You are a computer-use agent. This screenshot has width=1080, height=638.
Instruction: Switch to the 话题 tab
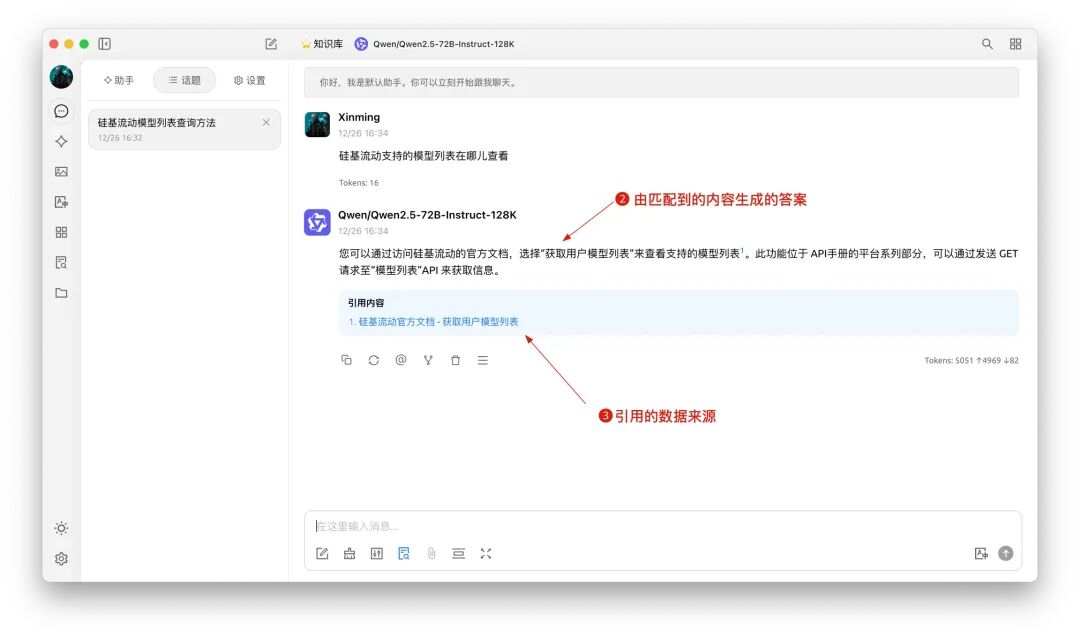click(x=185, y=81)
